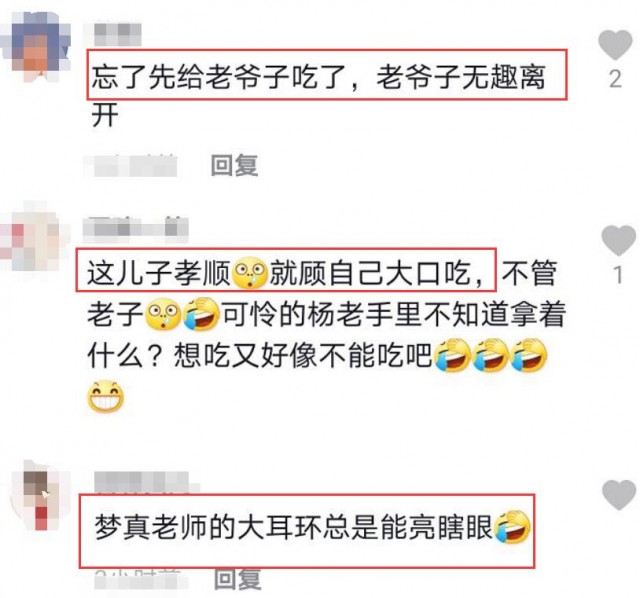This screenshot has width=640, height=598.
Task: Select the comment text 这儿子孝顺就顾自己大口吃
Action: coord(286,273)
